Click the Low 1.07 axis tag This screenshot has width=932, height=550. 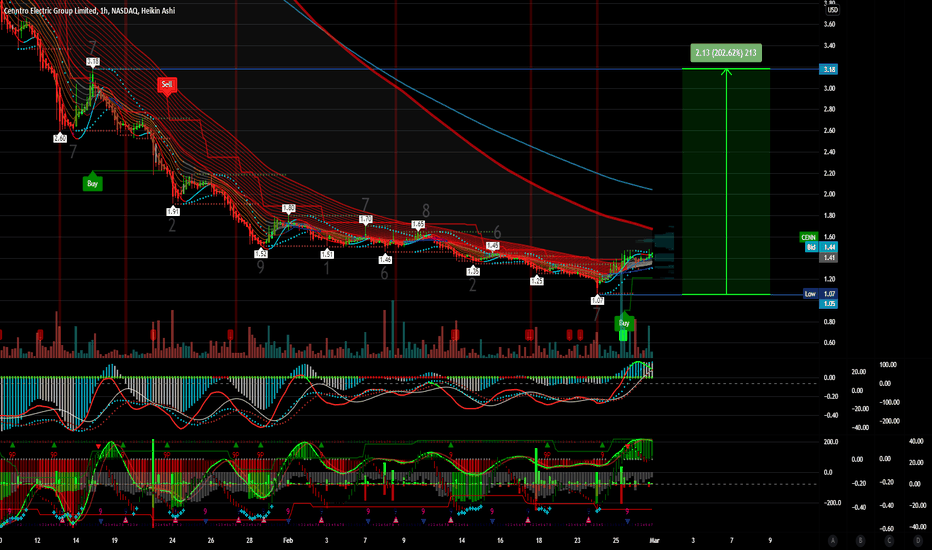coord(820,294)
